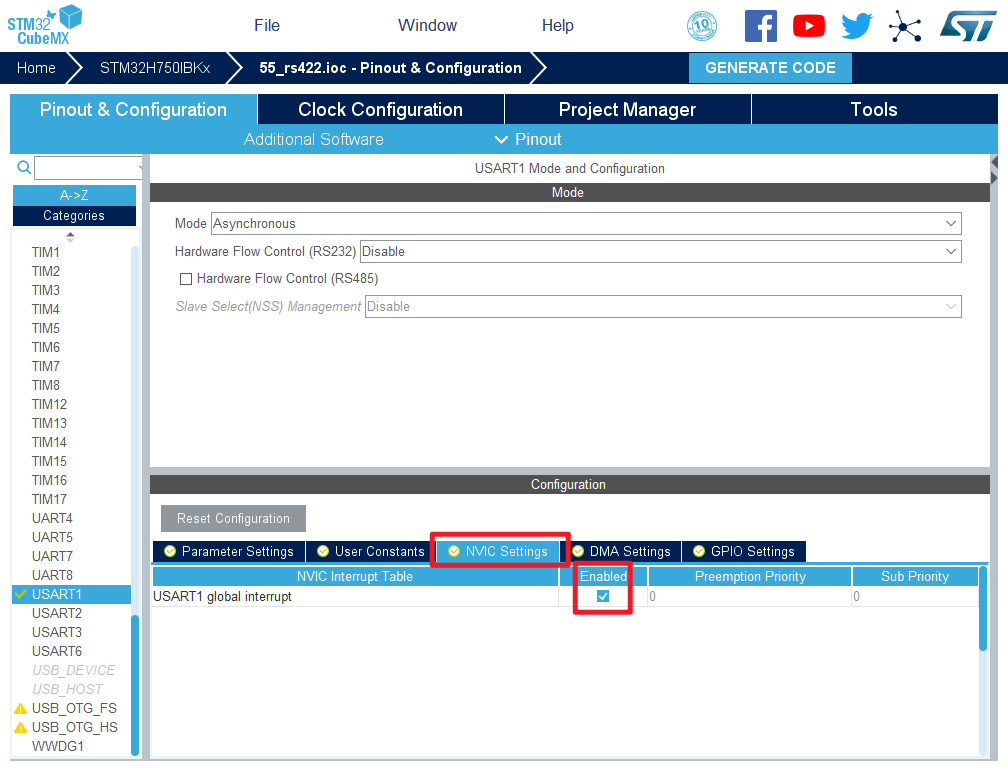Open the Twitter bird icon
This screenshot has height=771, width=1008.
856,26
